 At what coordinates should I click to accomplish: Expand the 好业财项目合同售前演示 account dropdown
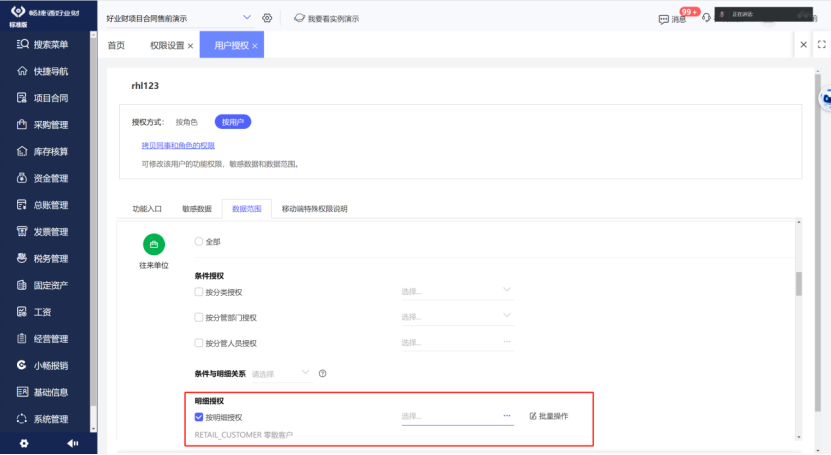click(246, 17)
